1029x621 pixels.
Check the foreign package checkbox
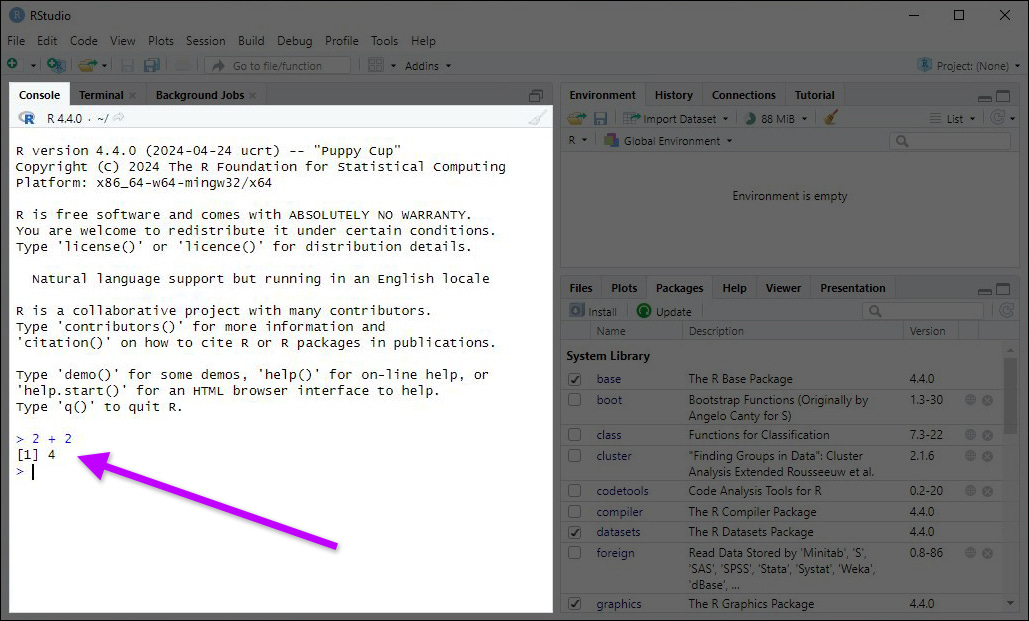tap(575, 553)
